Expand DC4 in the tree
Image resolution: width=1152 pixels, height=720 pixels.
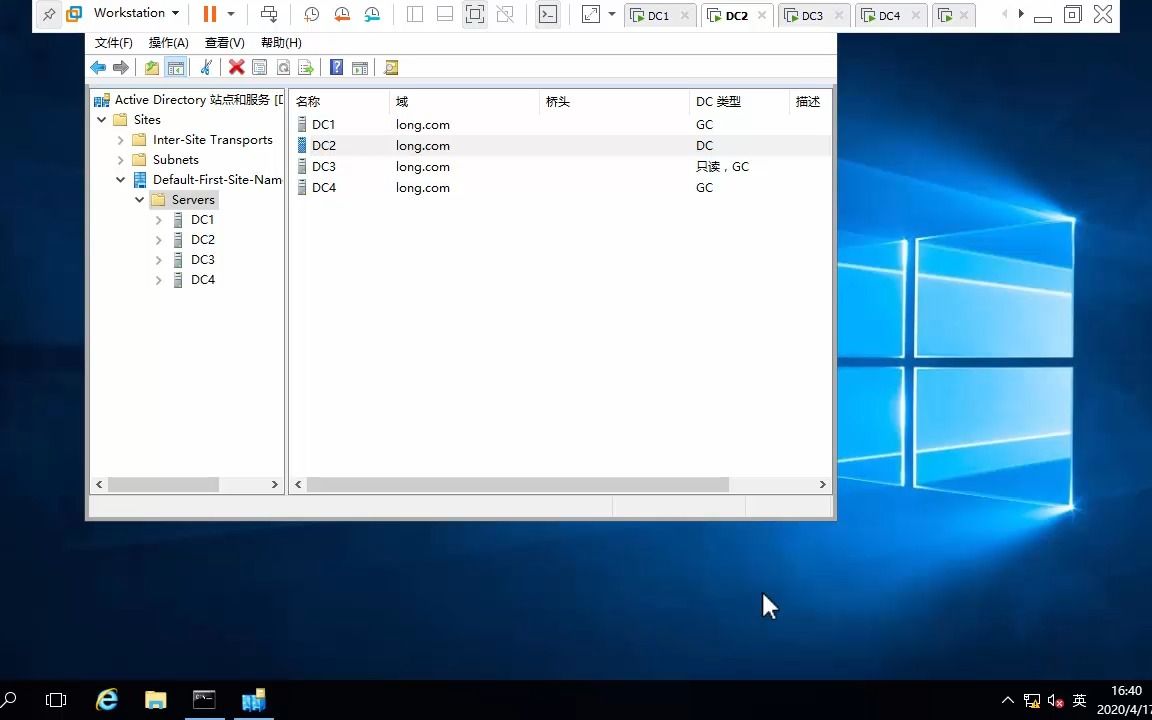tap(159, 279)
